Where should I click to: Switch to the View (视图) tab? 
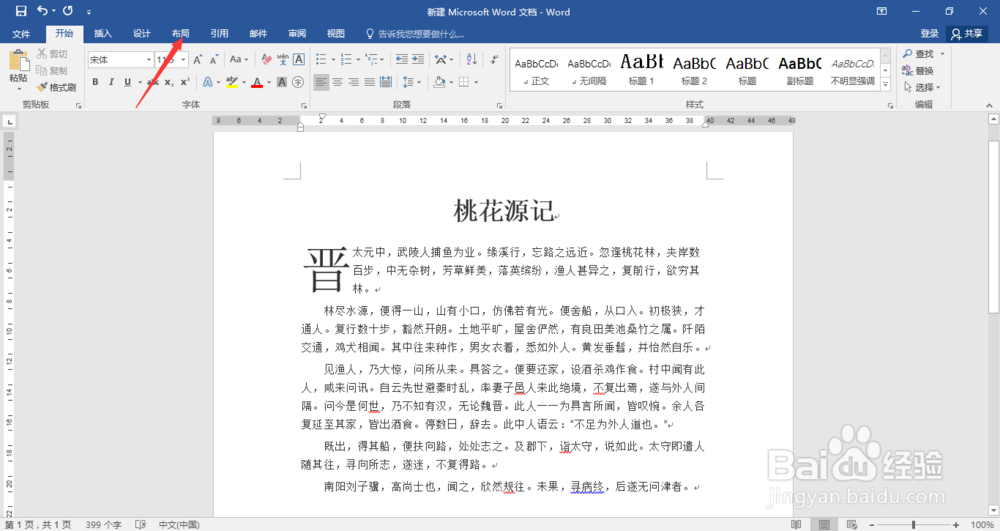336,34
